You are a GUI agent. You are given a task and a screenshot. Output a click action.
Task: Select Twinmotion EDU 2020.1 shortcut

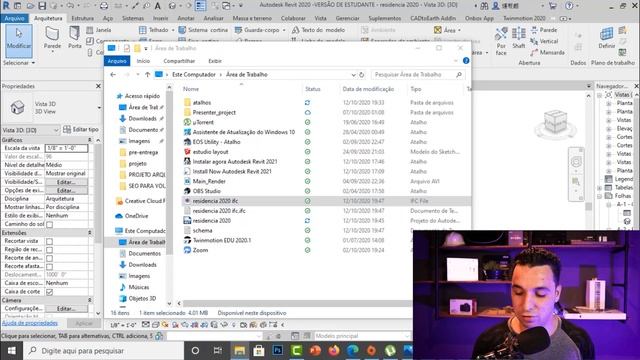[222, 240]
